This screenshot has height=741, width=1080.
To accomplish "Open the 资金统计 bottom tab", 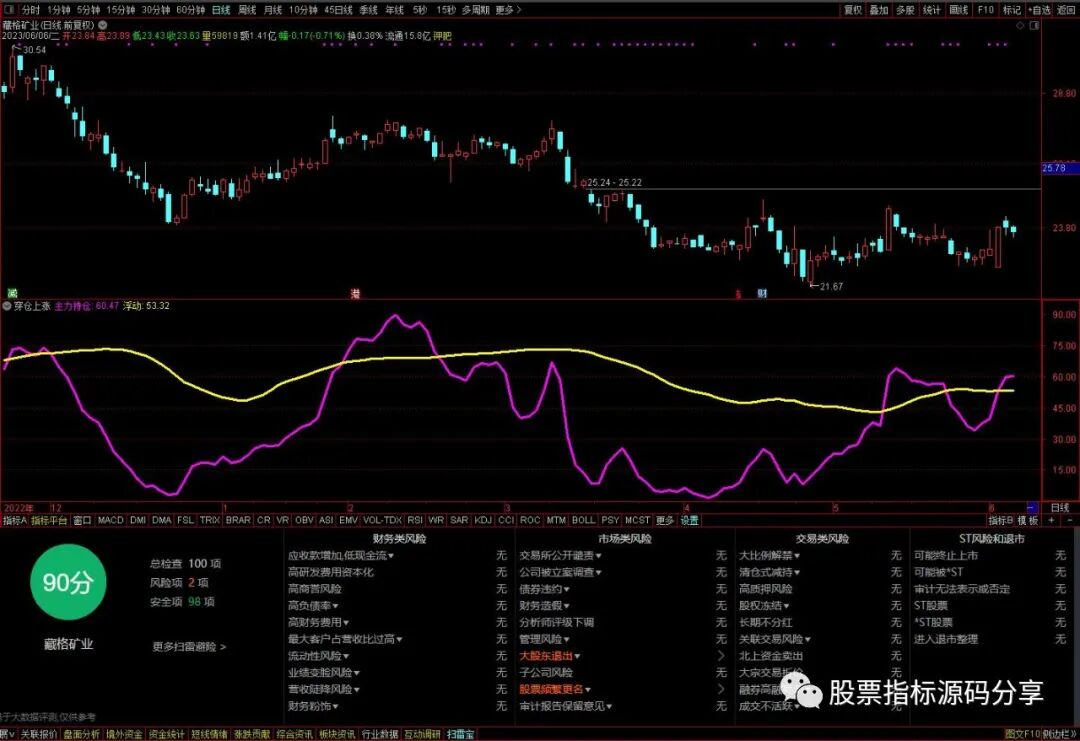I will [x=166, y=734].
